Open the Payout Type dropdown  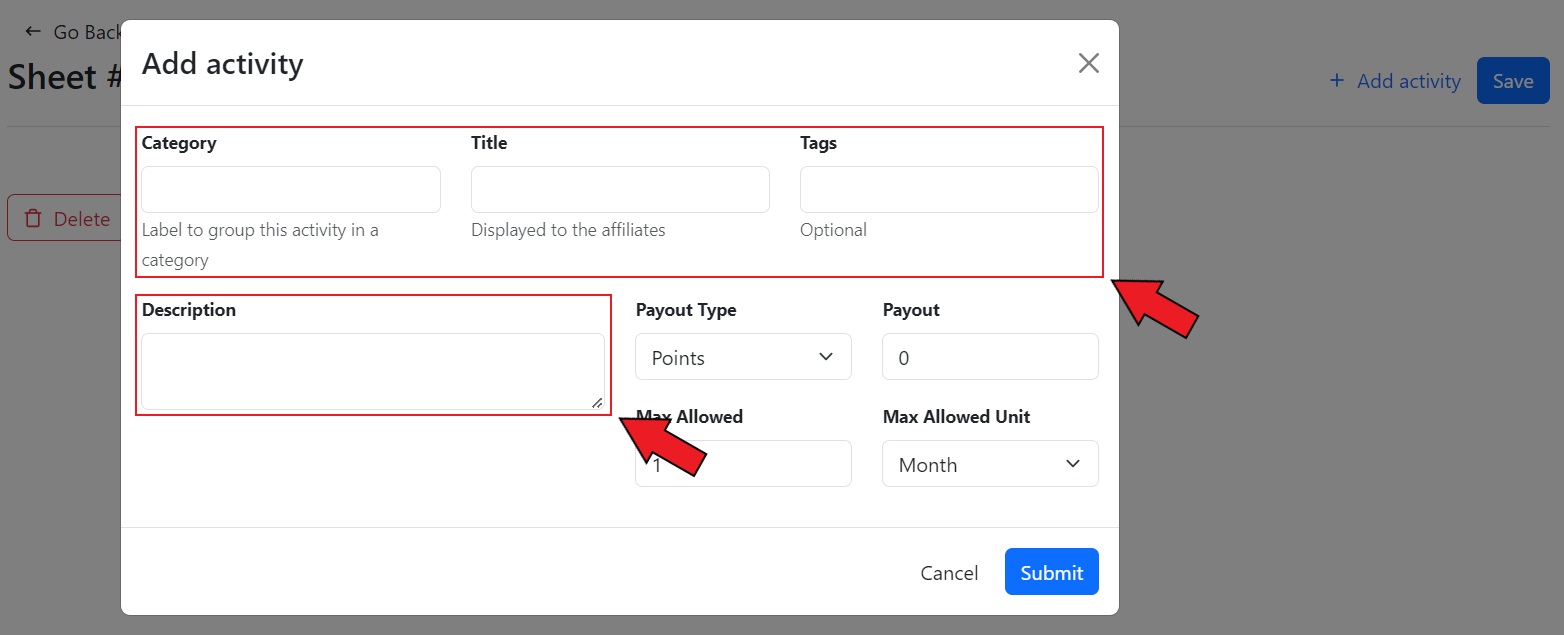click(x=743, y=357)
